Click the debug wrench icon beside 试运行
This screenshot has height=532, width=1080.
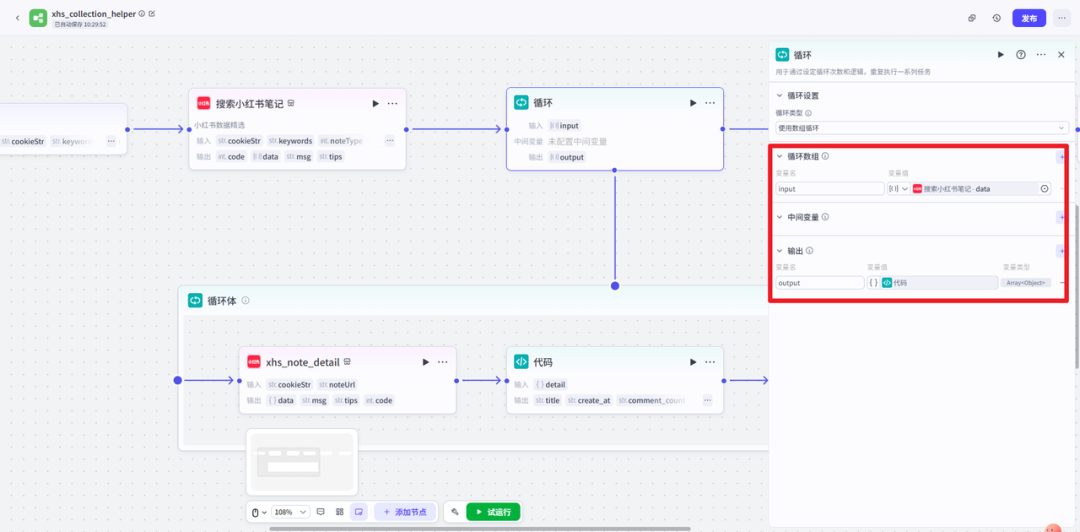pos(455,512)
